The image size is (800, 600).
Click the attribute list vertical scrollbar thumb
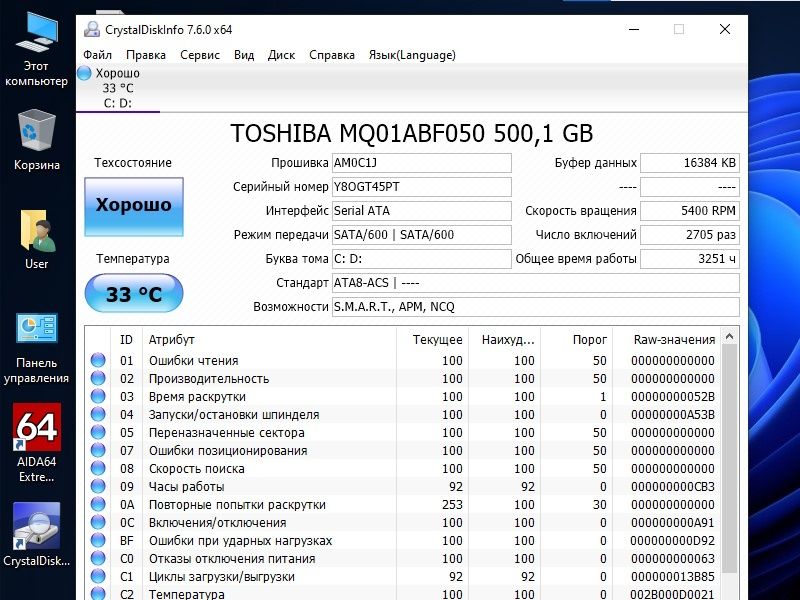[x=730, y=458]
